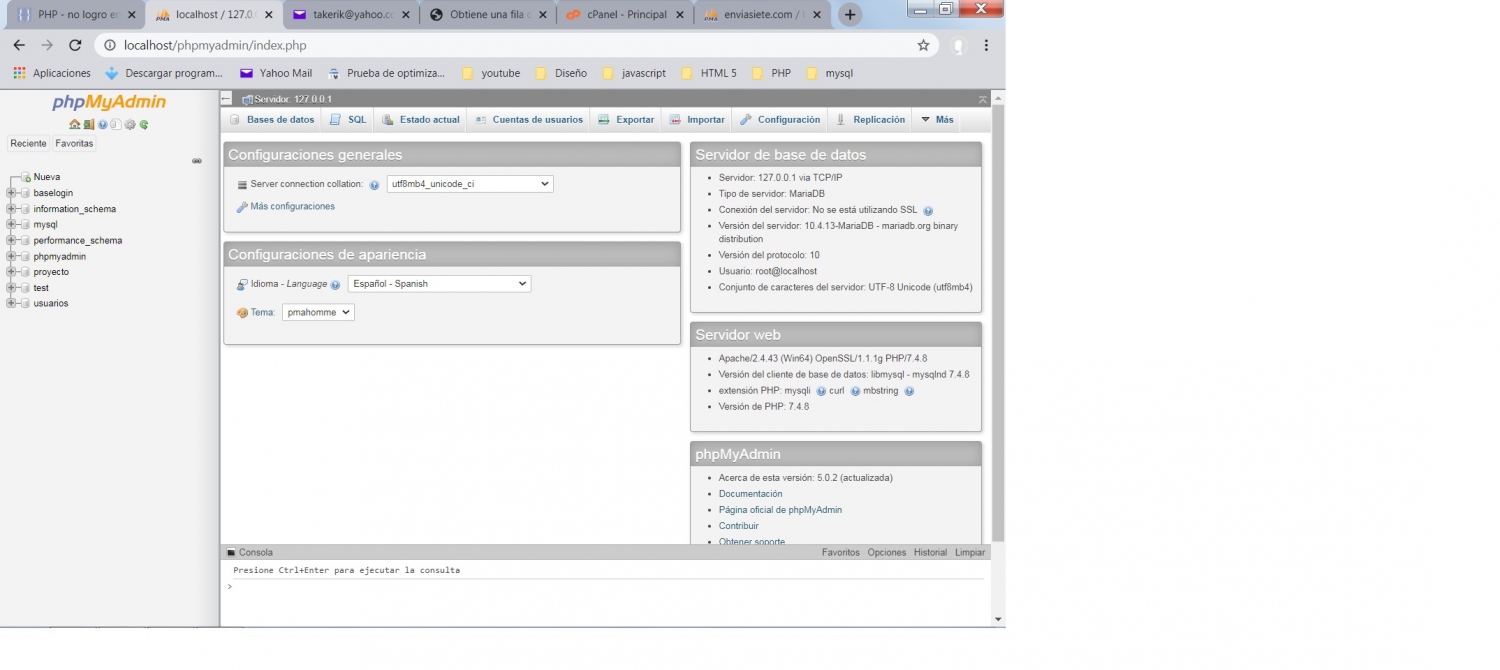Open phpMyAdmin documentation question-mark icon in sidebar
1500x670 pixels.
[x=102, y=125]
